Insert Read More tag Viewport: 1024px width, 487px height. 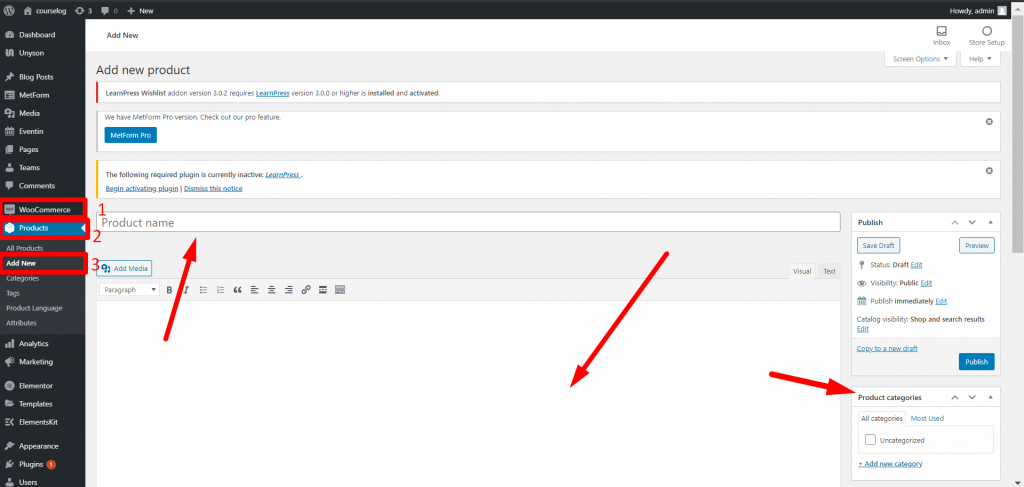[323, 290]
